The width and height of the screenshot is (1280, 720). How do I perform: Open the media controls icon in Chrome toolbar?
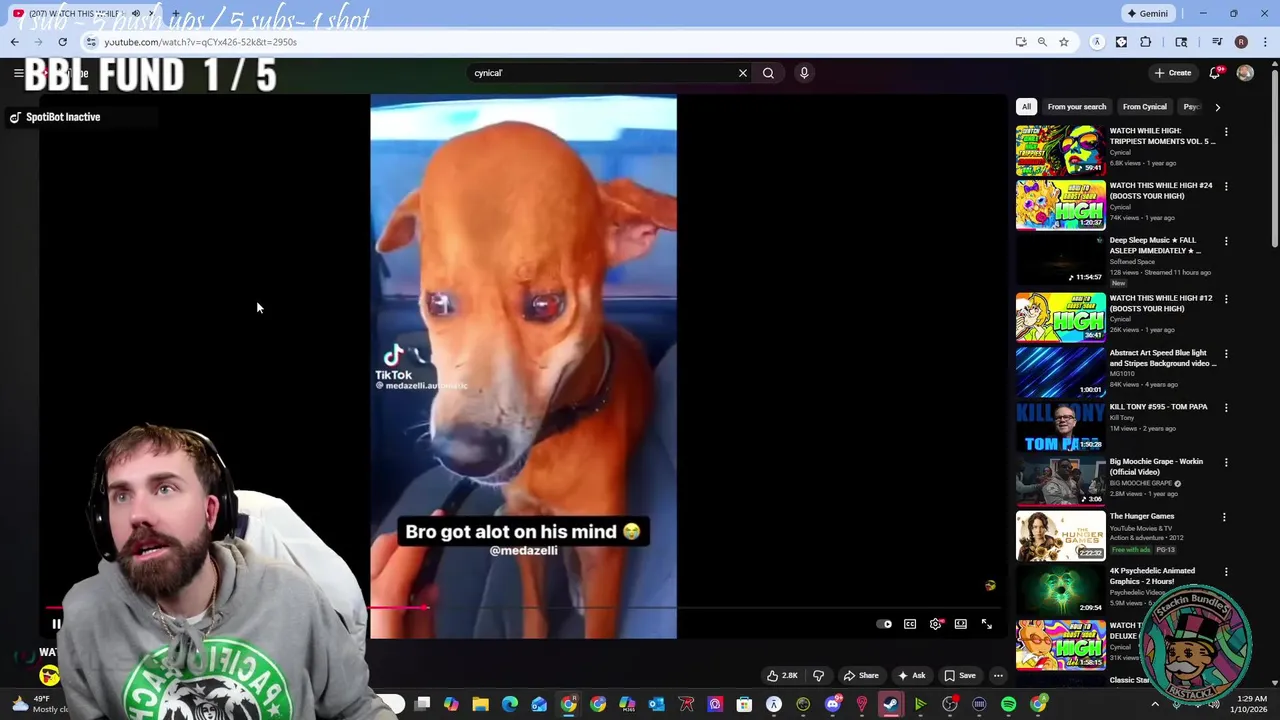click(1217, 42)
